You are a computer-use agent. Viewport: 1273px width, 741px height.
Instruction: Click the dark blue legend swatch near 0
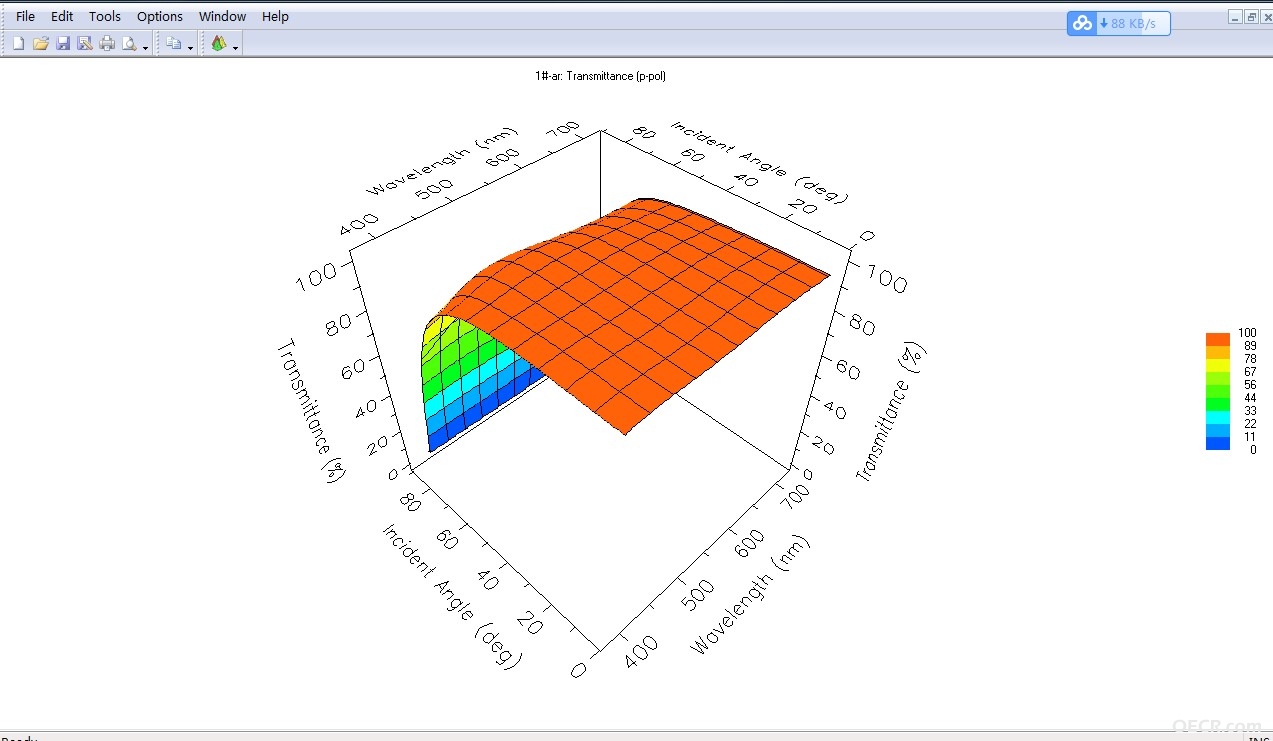click(1218, 443)
